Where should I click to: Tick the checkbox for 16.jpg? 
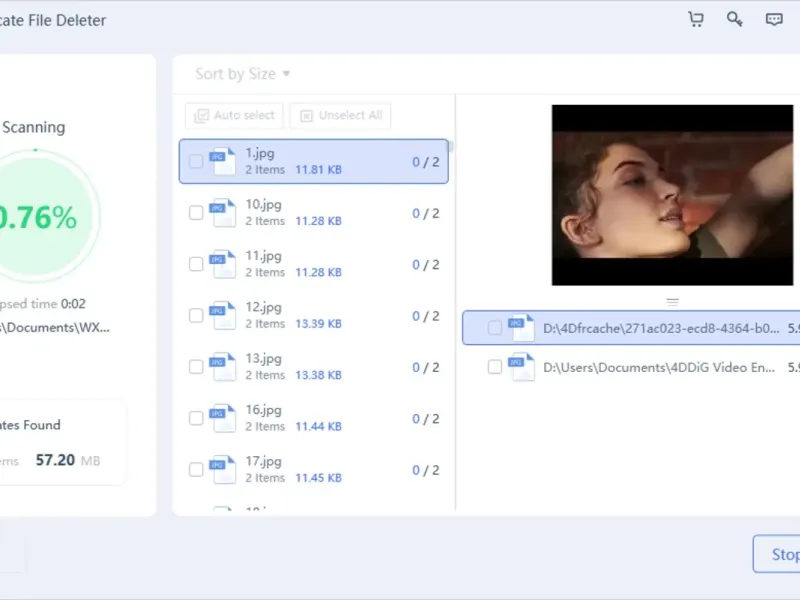[196, 418]
